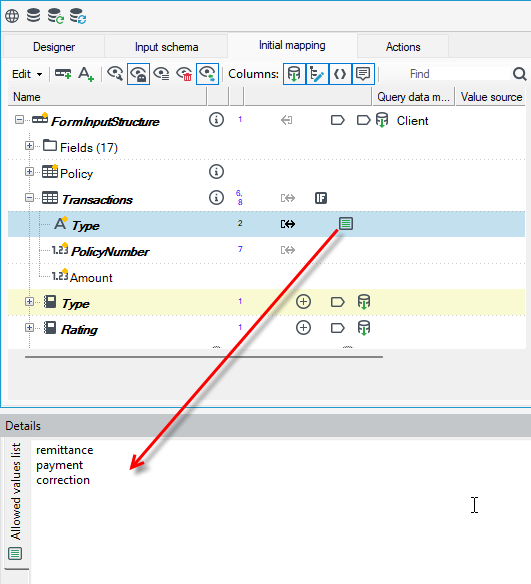
Task: Switch to the Input schema tab
Action: pyautogui.click(x=166, y=47)
